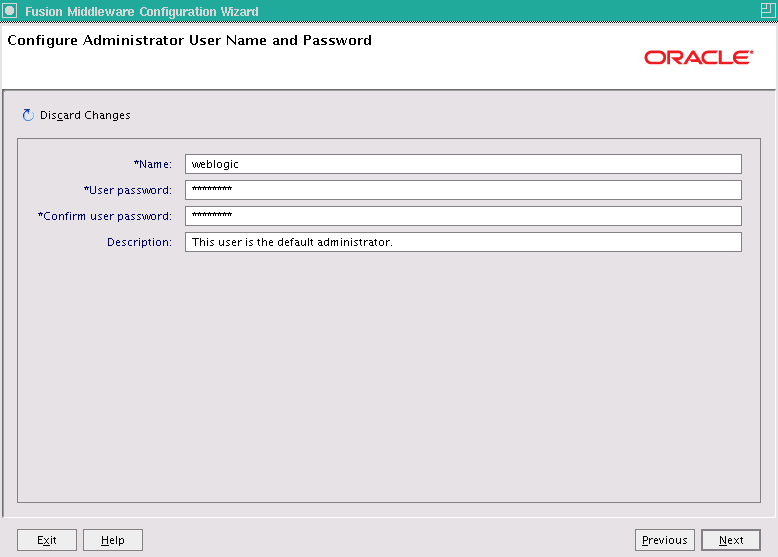The image size is (778, 557).
Task: Proceed by clicking Next
Action: pyautogui.click(x=731, y=540)
